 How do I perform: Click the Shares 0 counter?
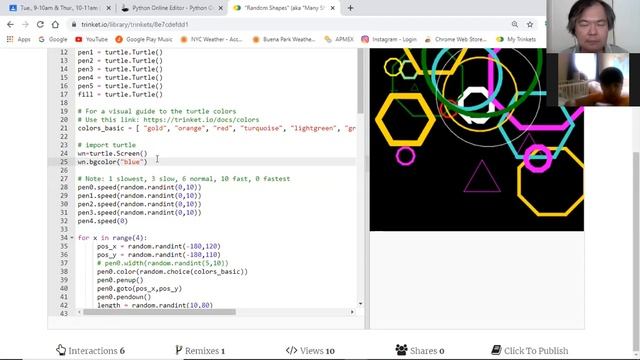pos(420,350)
